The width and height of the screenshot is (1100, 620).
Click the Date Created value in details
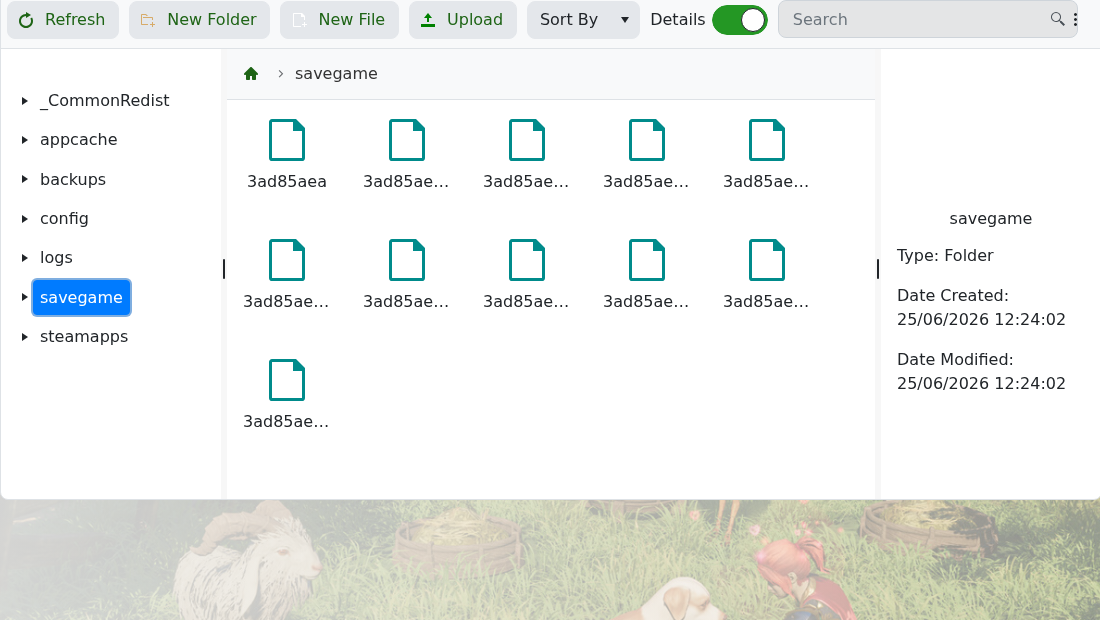tap(981, 320)
